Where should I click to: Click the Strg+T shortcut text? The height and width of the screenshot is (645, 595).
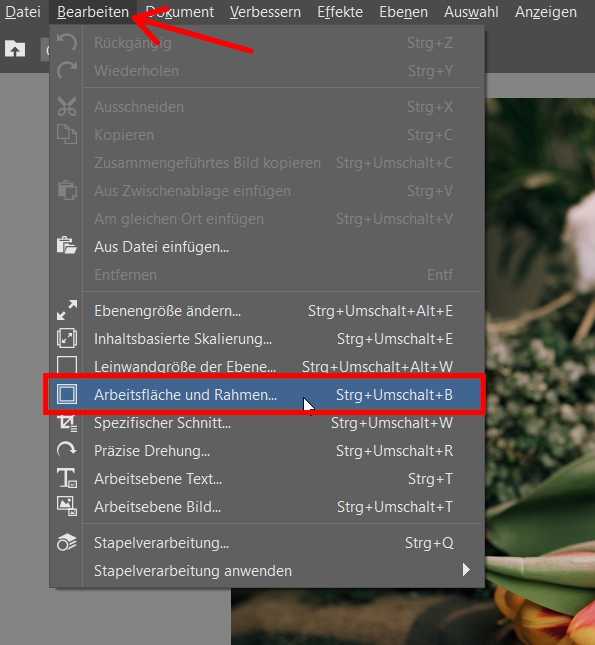click(x=430, y=479)
